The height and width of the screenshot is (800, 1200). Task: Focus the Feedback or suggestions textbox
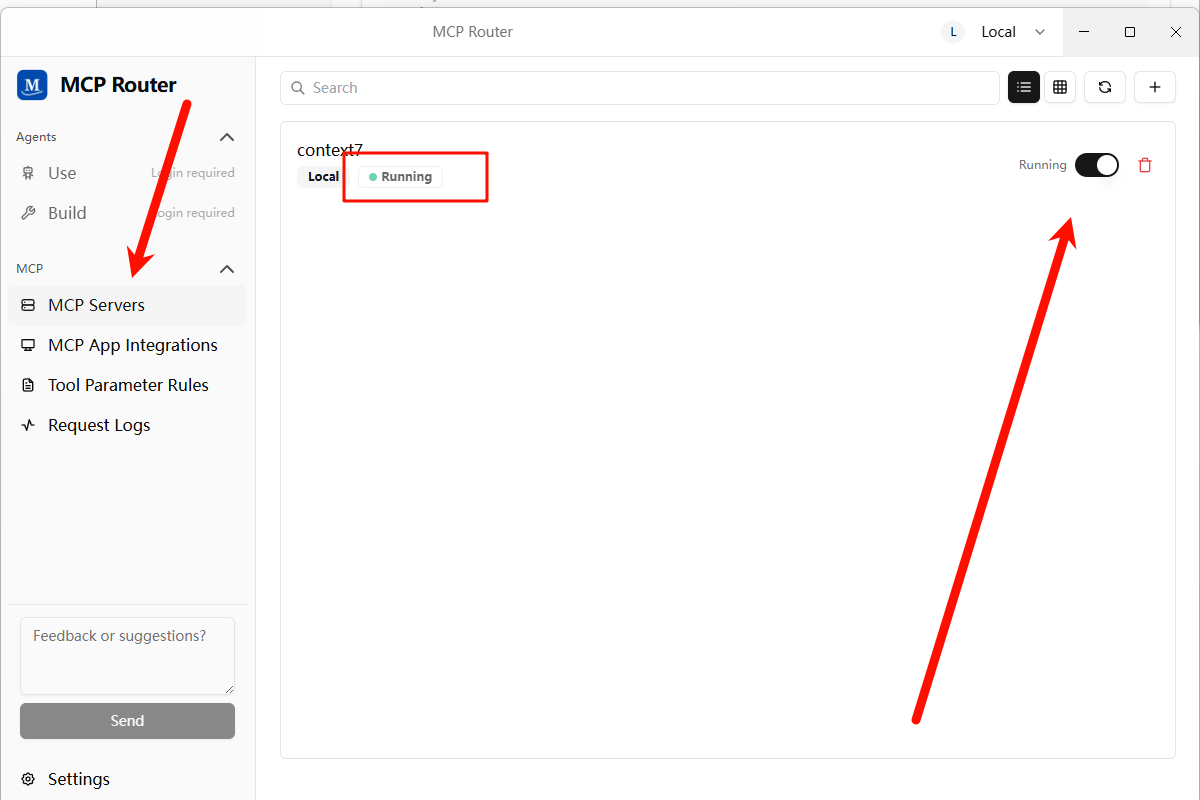[x=127, y=656]
